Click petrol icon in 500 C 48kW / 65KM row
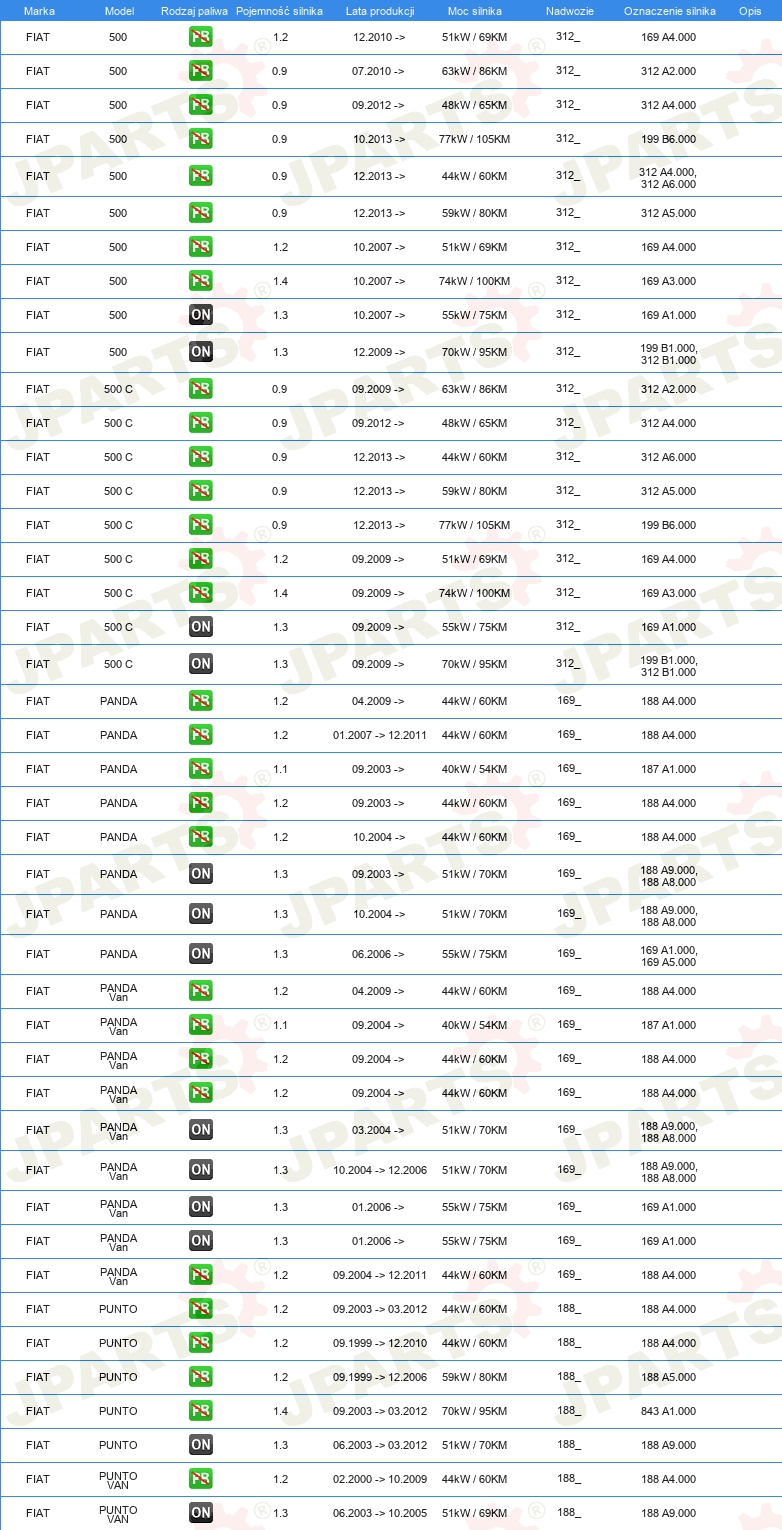The height and width of the screenshot is (1530, 782). [x=200, y=423]
